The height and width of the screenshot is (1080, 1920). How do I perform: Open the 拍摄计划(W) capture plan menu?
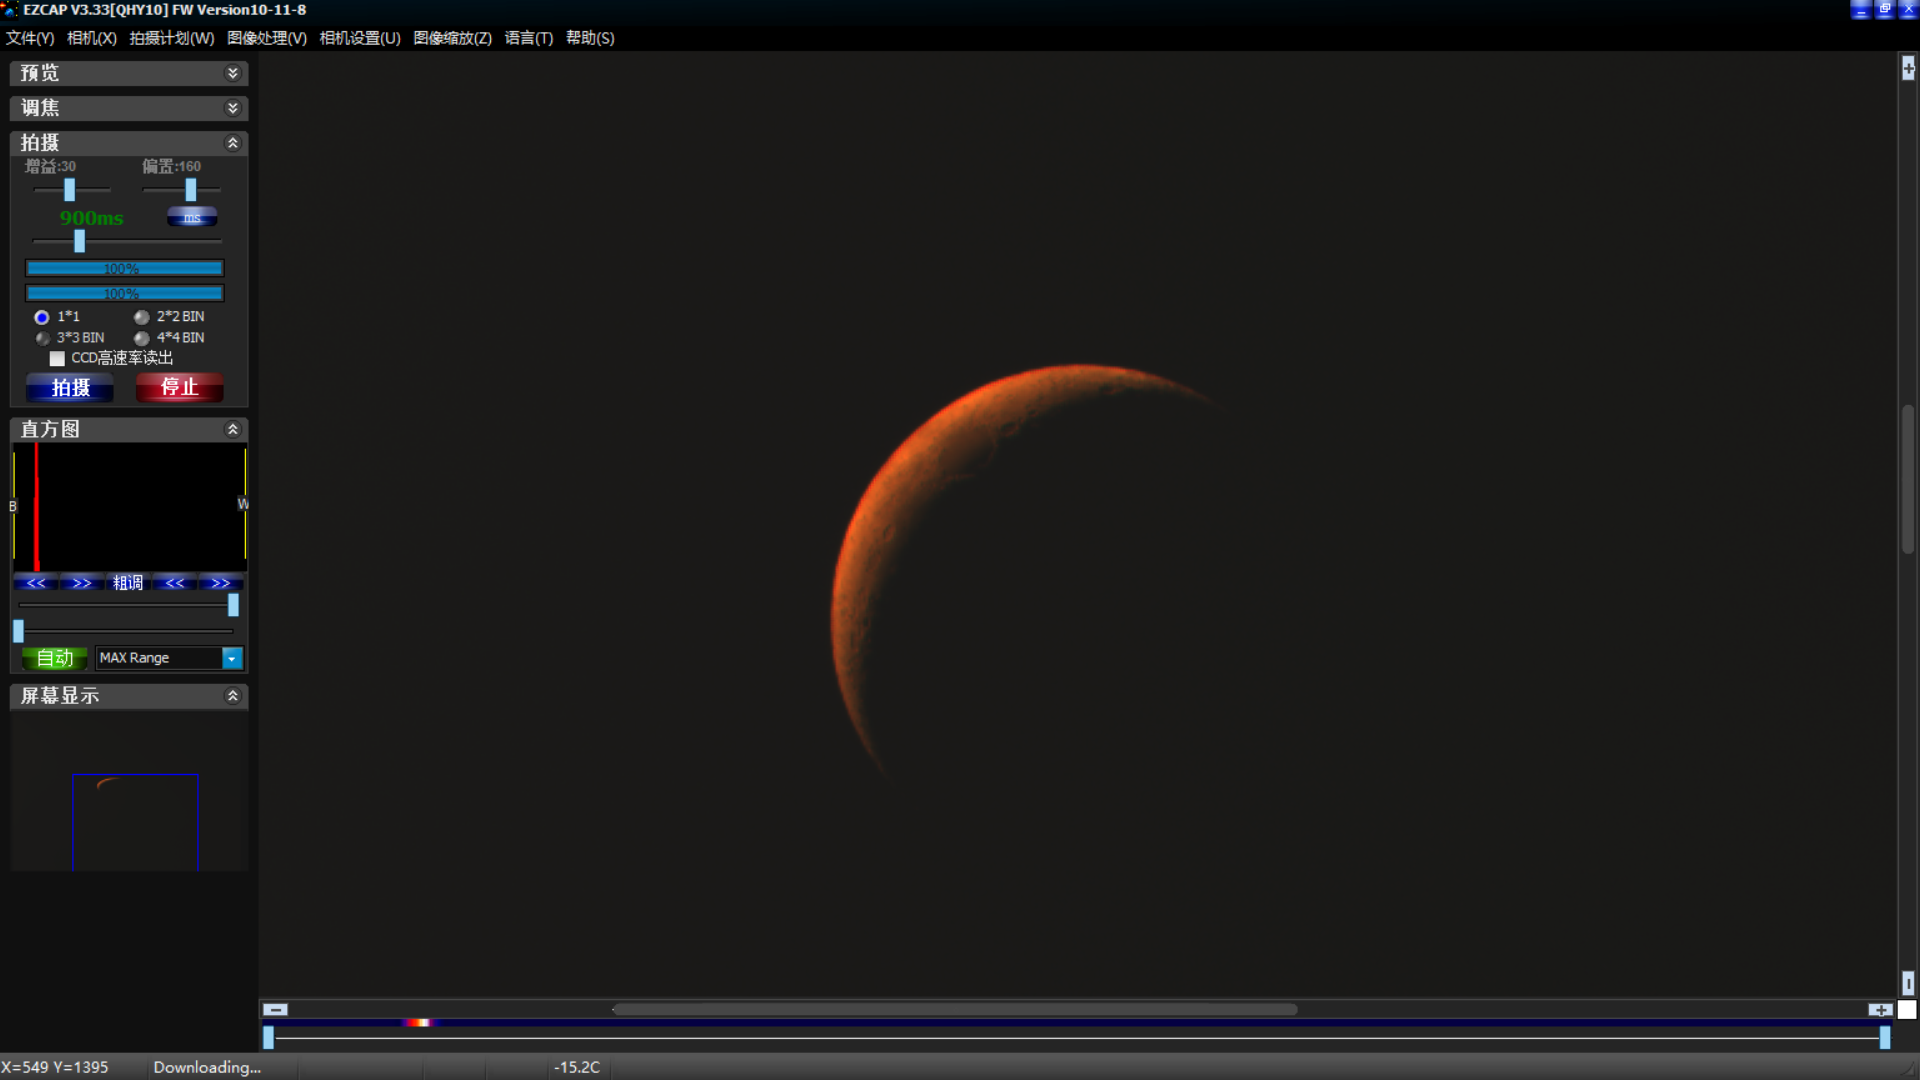pyautogui.click(x=171, y=38)
